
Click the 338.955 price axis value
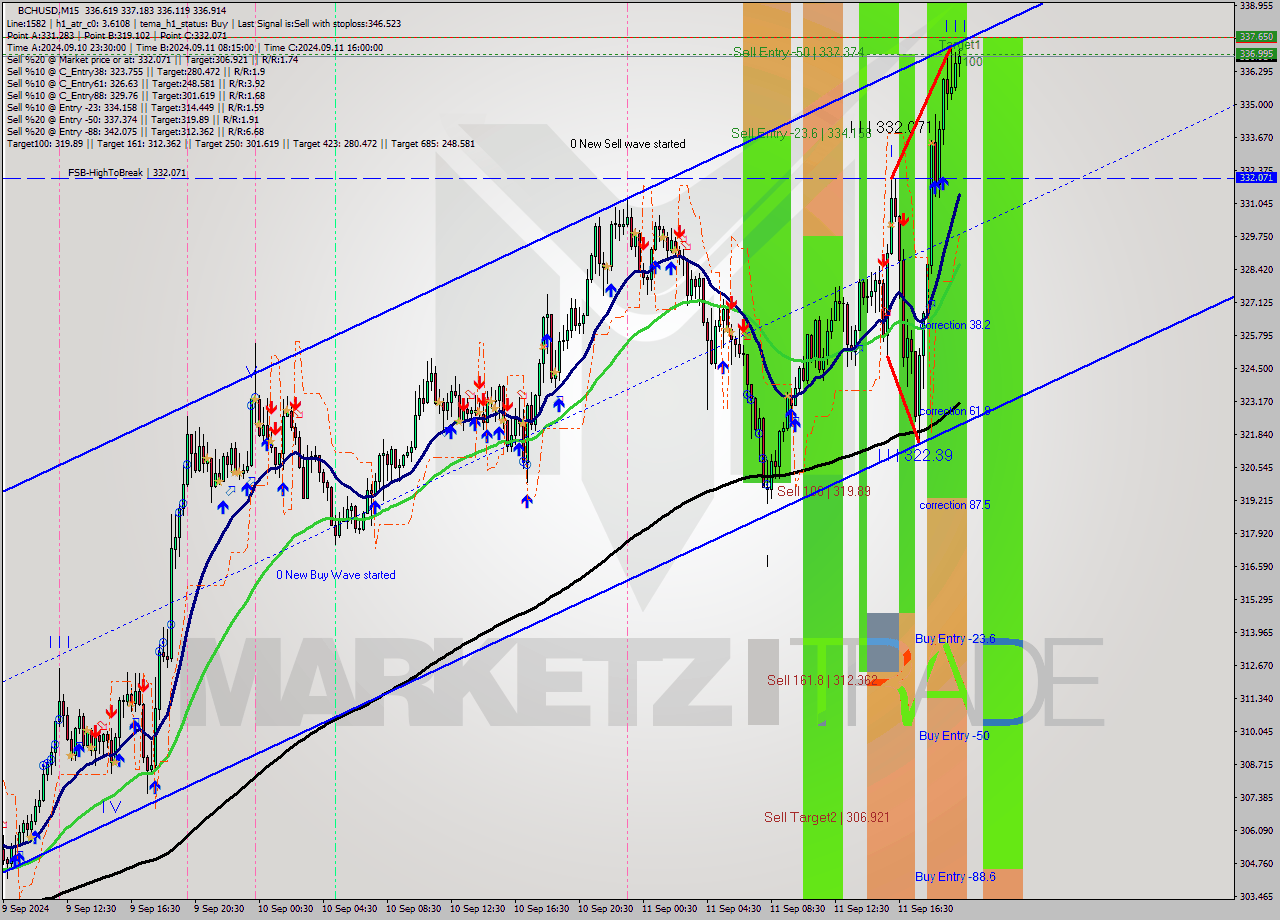click(x=1256, y=5)
